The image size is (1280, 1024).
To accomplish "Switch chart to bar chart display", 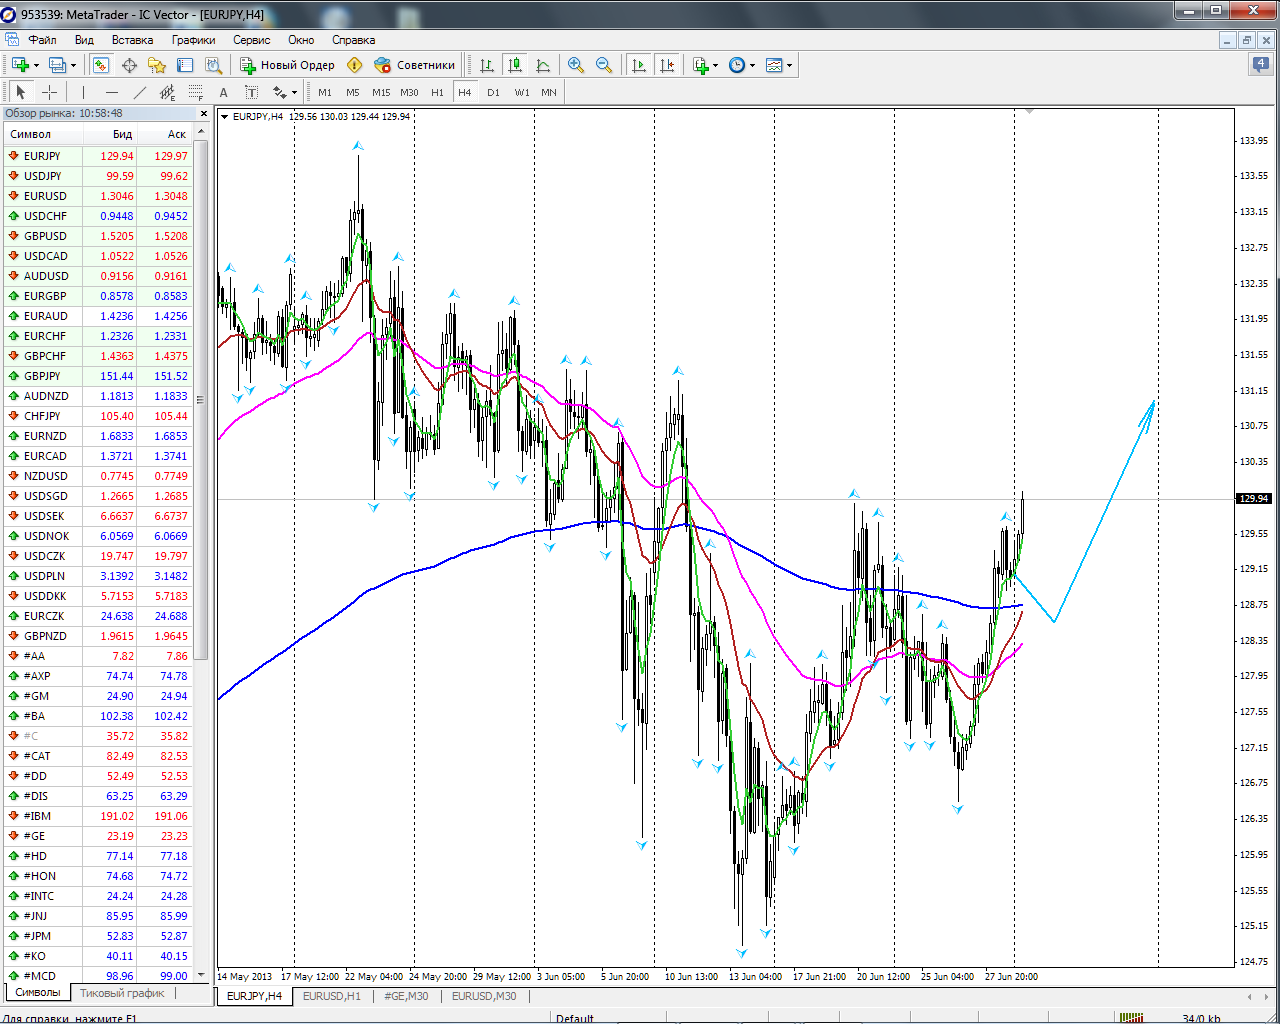I will coord(487,65).
